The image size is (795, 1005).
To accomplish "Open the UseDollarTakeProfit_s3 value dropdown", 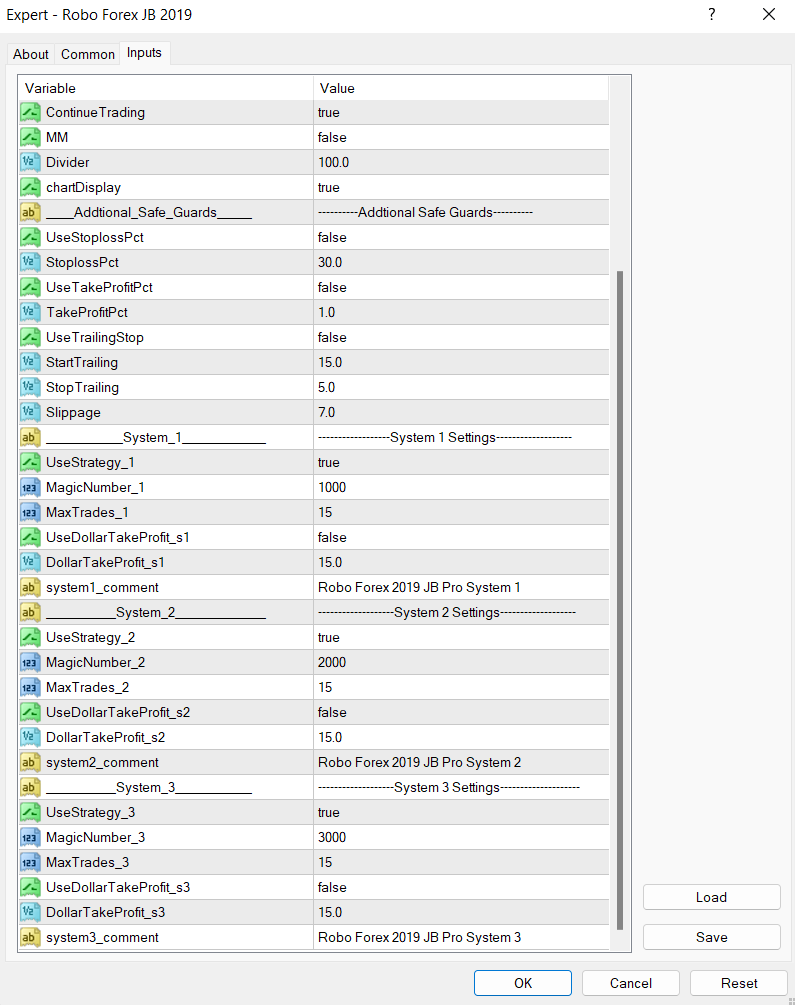I will [460, 888].
